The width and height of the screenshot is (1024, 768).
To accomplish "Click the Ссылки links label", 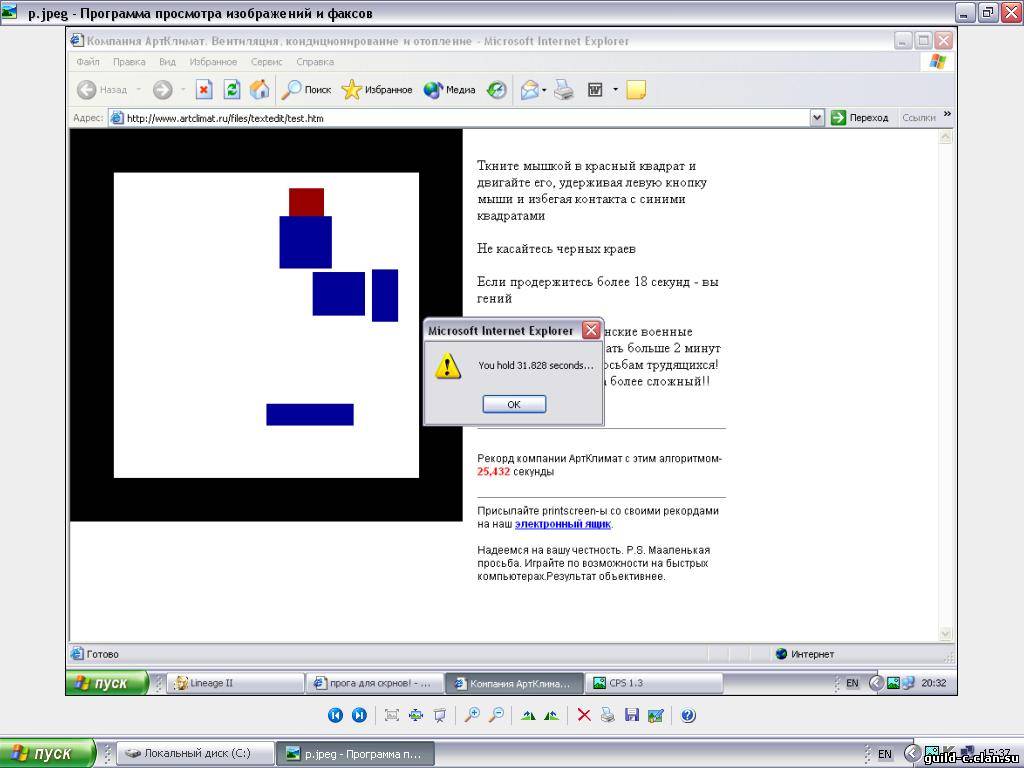I will point(918,118).
